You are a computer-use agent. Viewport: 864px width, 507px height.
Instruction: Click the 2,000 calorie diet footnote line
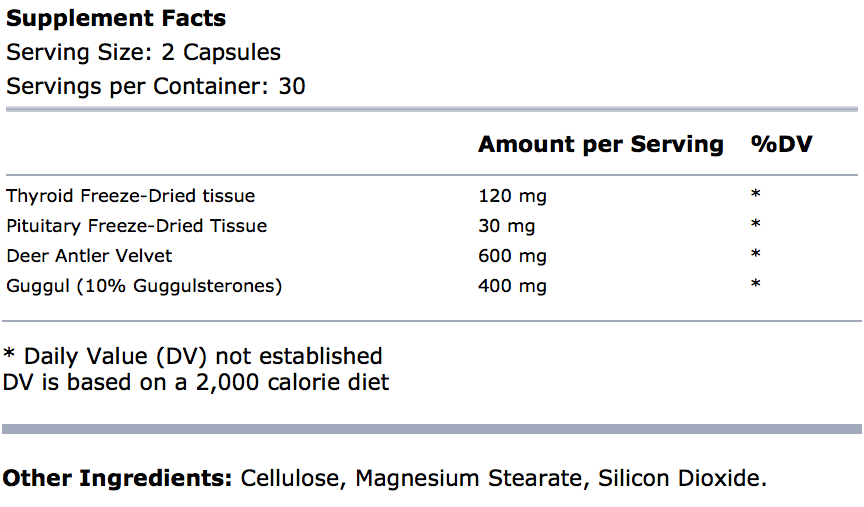tap(196, 381)
